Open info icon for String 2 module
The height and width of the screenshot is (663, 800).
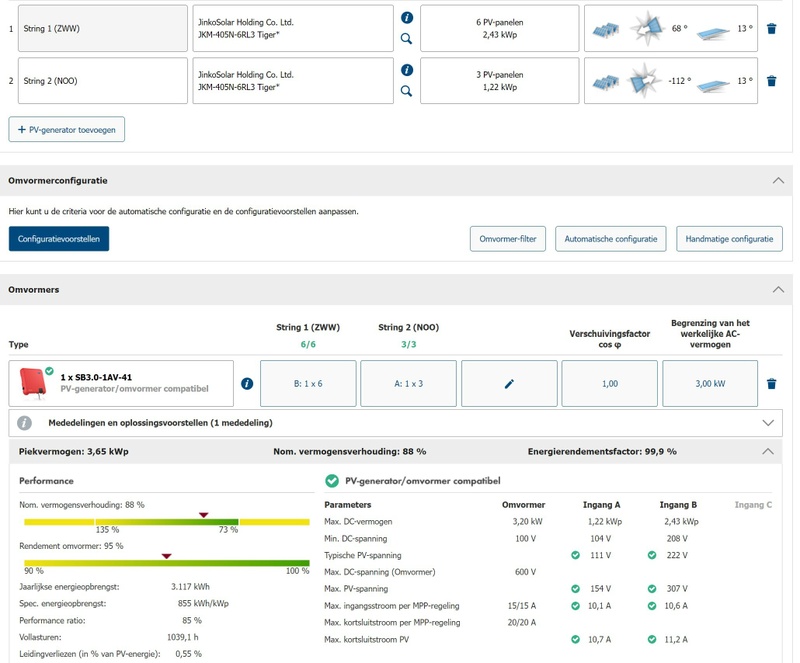[x=406, y=70]
